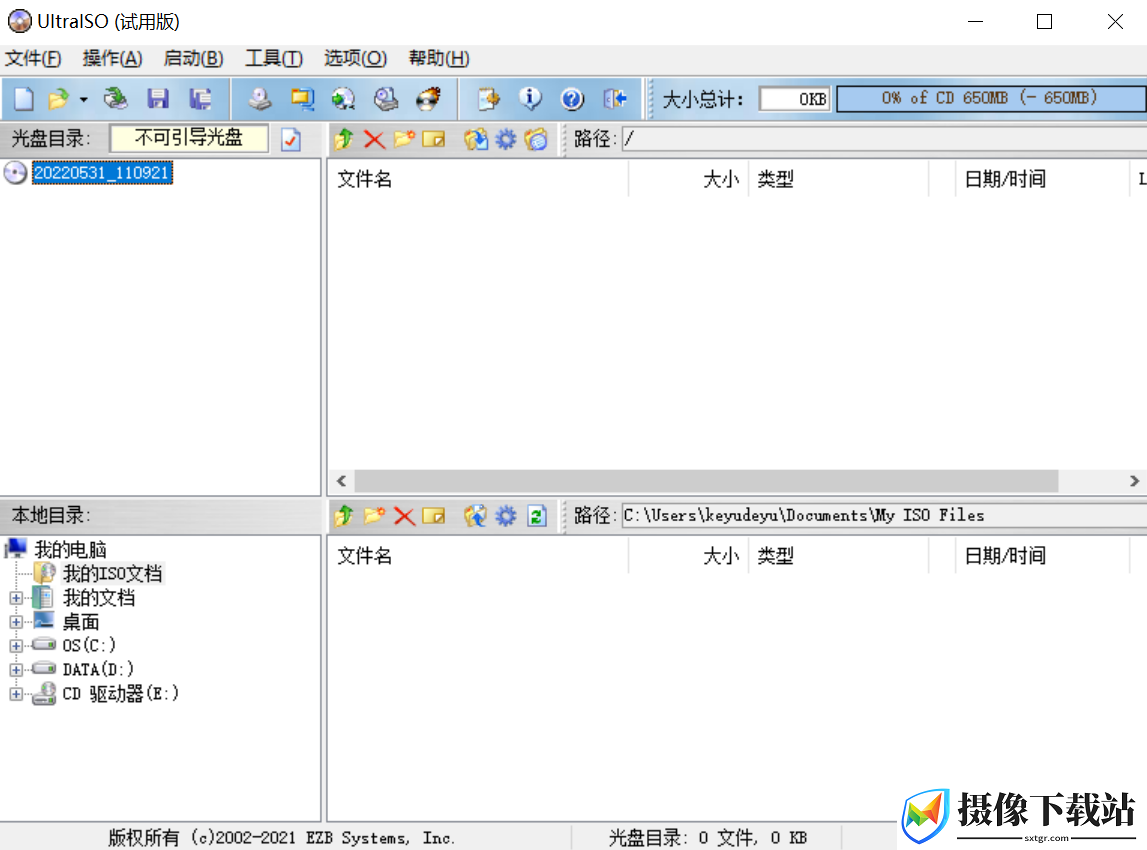Select 我的电脑 in the local tree
The height and width of the screenshot is (850, 1147).
(x=70, y=549)
